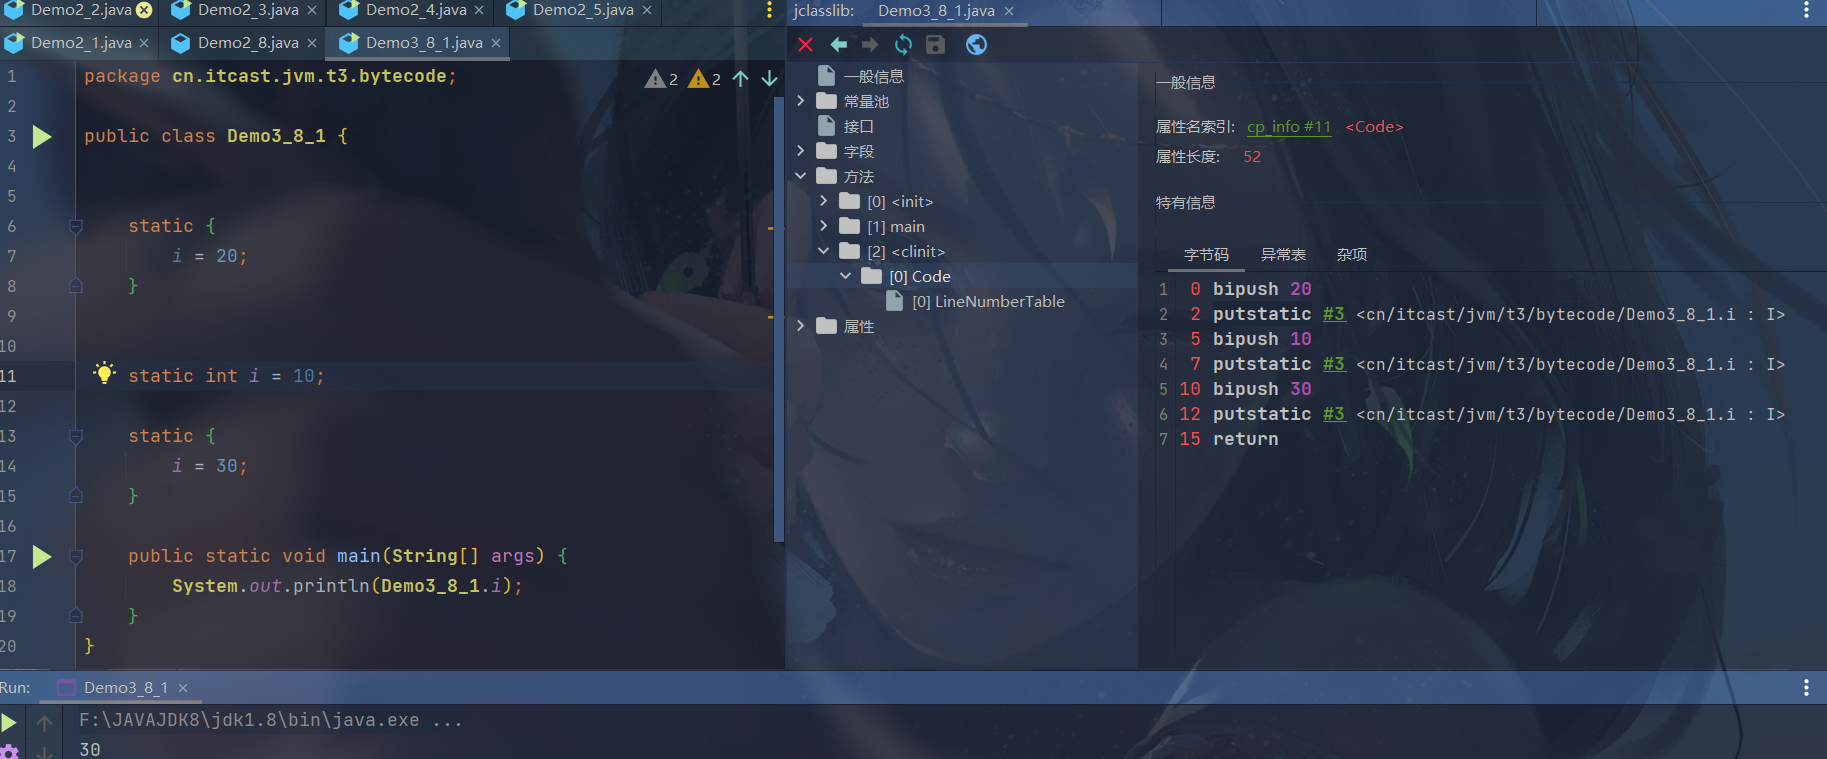Select the Demo3_8_1 tab in Run panel
This screenshot has height=759, width=1827.
tap(125, 688)
